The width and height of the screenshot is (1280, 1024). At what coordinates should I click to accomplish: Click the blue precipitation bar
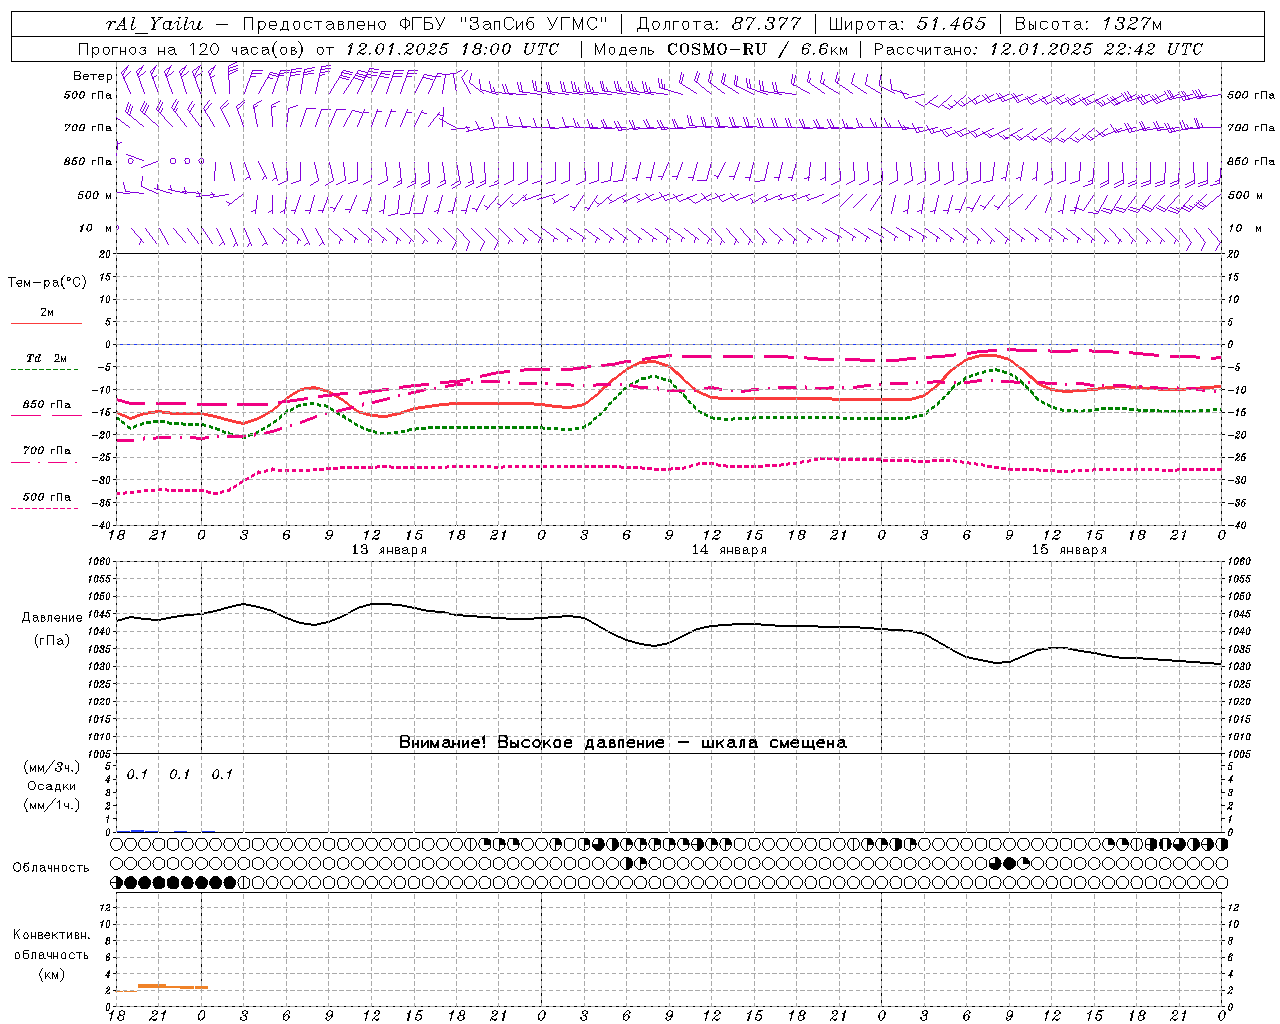click(138, 830)
